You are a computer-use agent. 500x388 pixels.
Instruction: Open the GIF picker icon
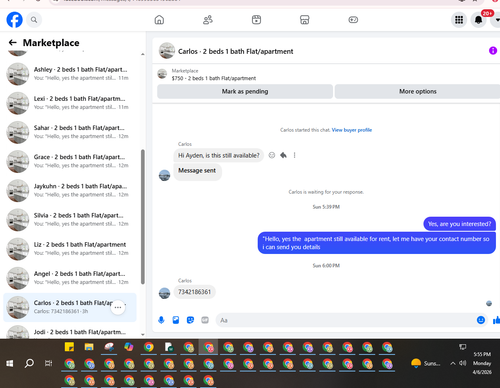205,320
